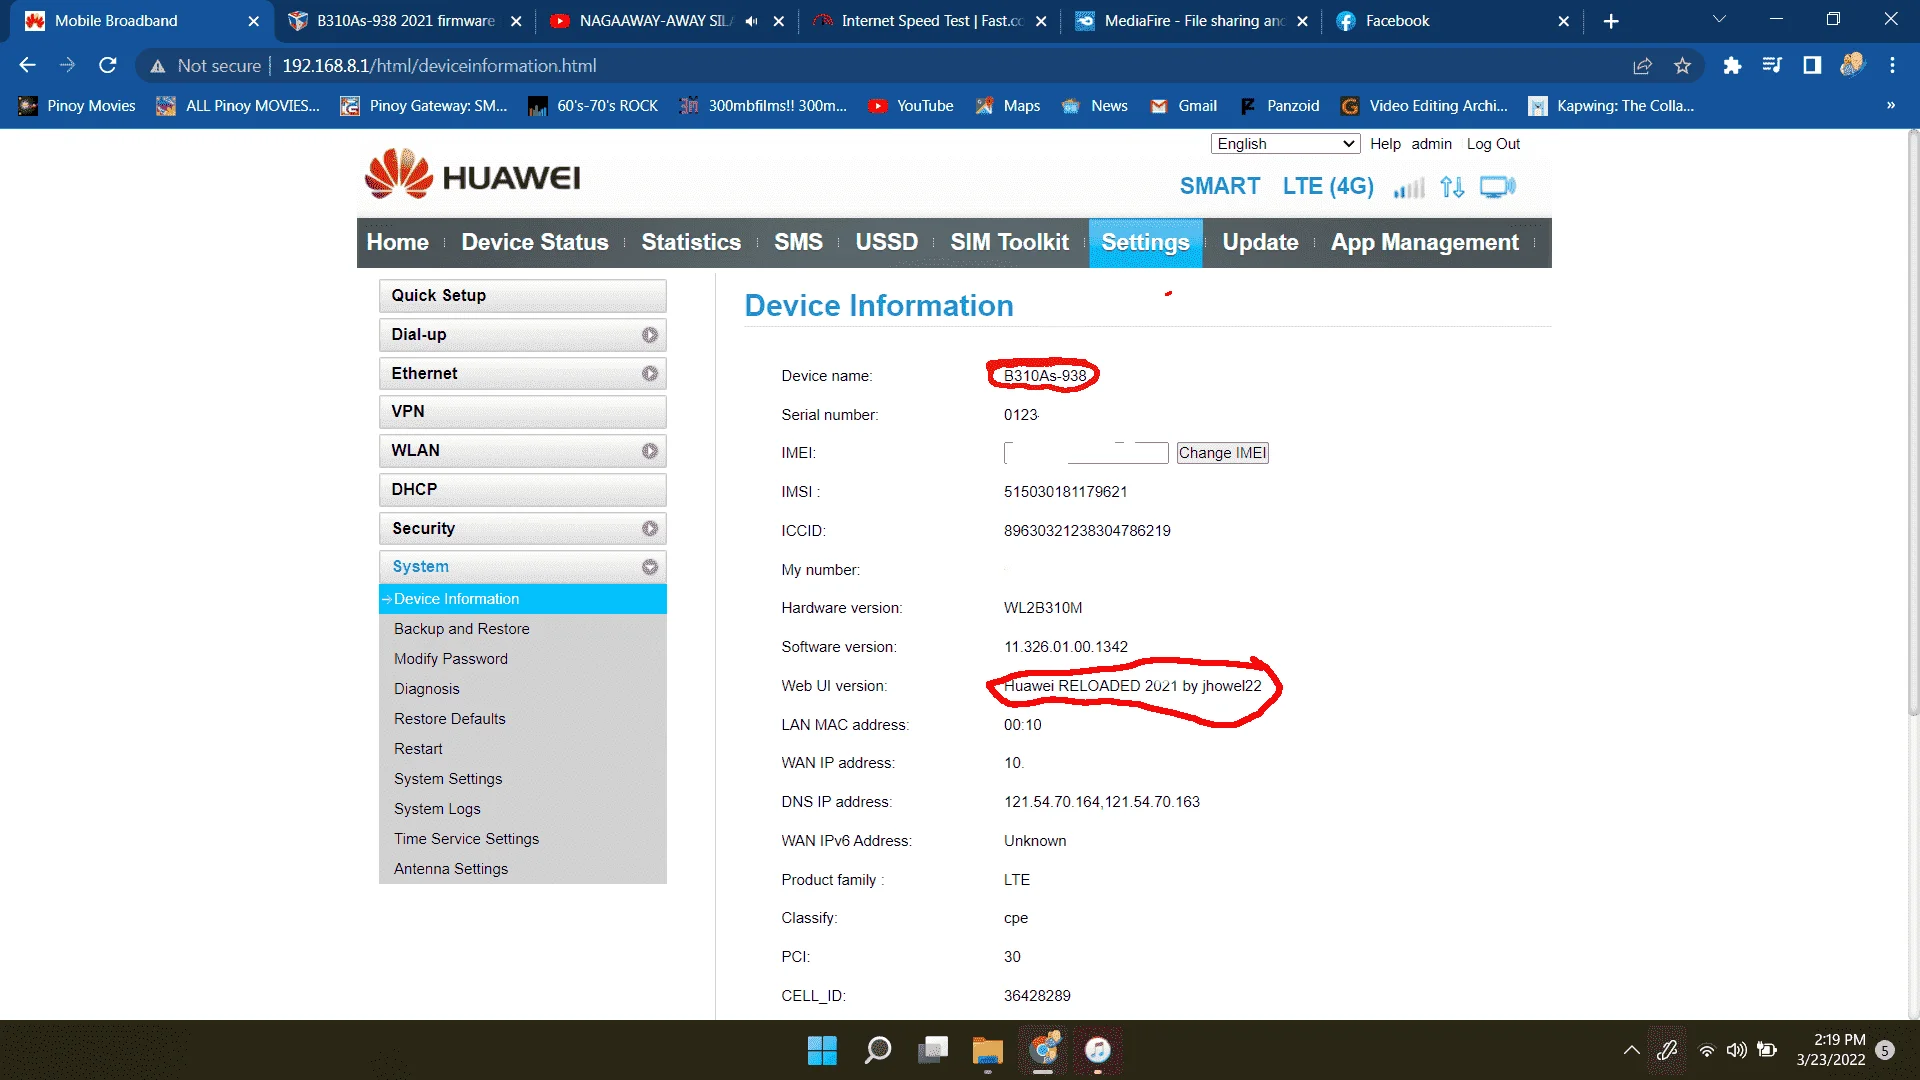Click the IMEI input field
The image size is (1920, 1080).
pos(1086,453)
